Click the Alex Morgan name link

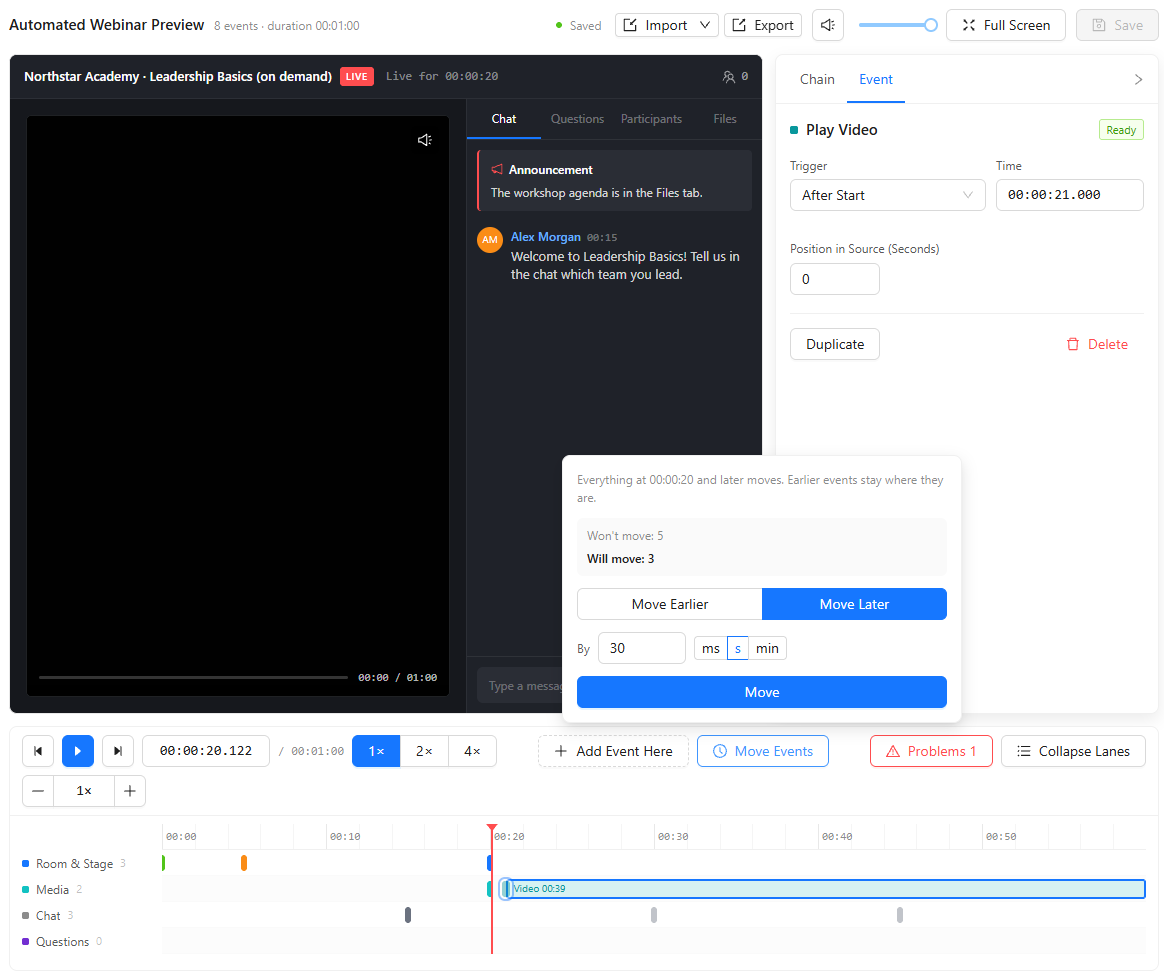pyautogui.click(x=546, y=237)
